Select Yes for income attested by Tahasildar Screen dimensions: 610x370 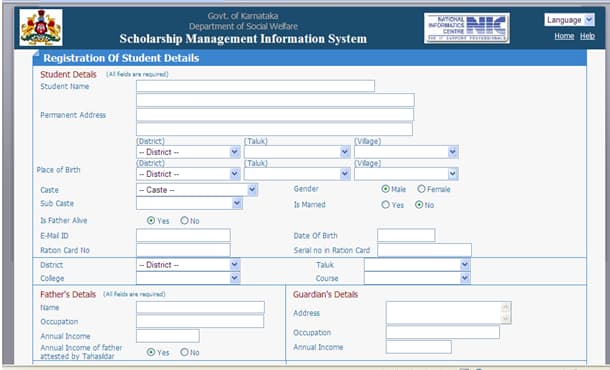[x=151, y=352]
